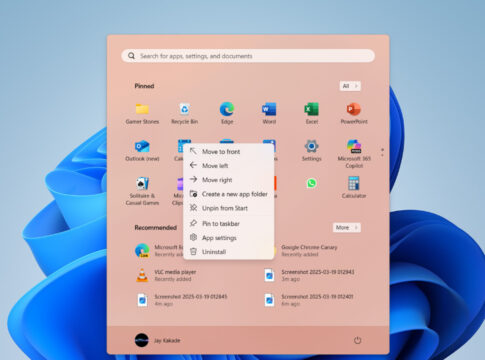Viewport: 485px width, 360px height.
Task: Launch WhatsApp from pinned apps
Action: pos(312,183)
